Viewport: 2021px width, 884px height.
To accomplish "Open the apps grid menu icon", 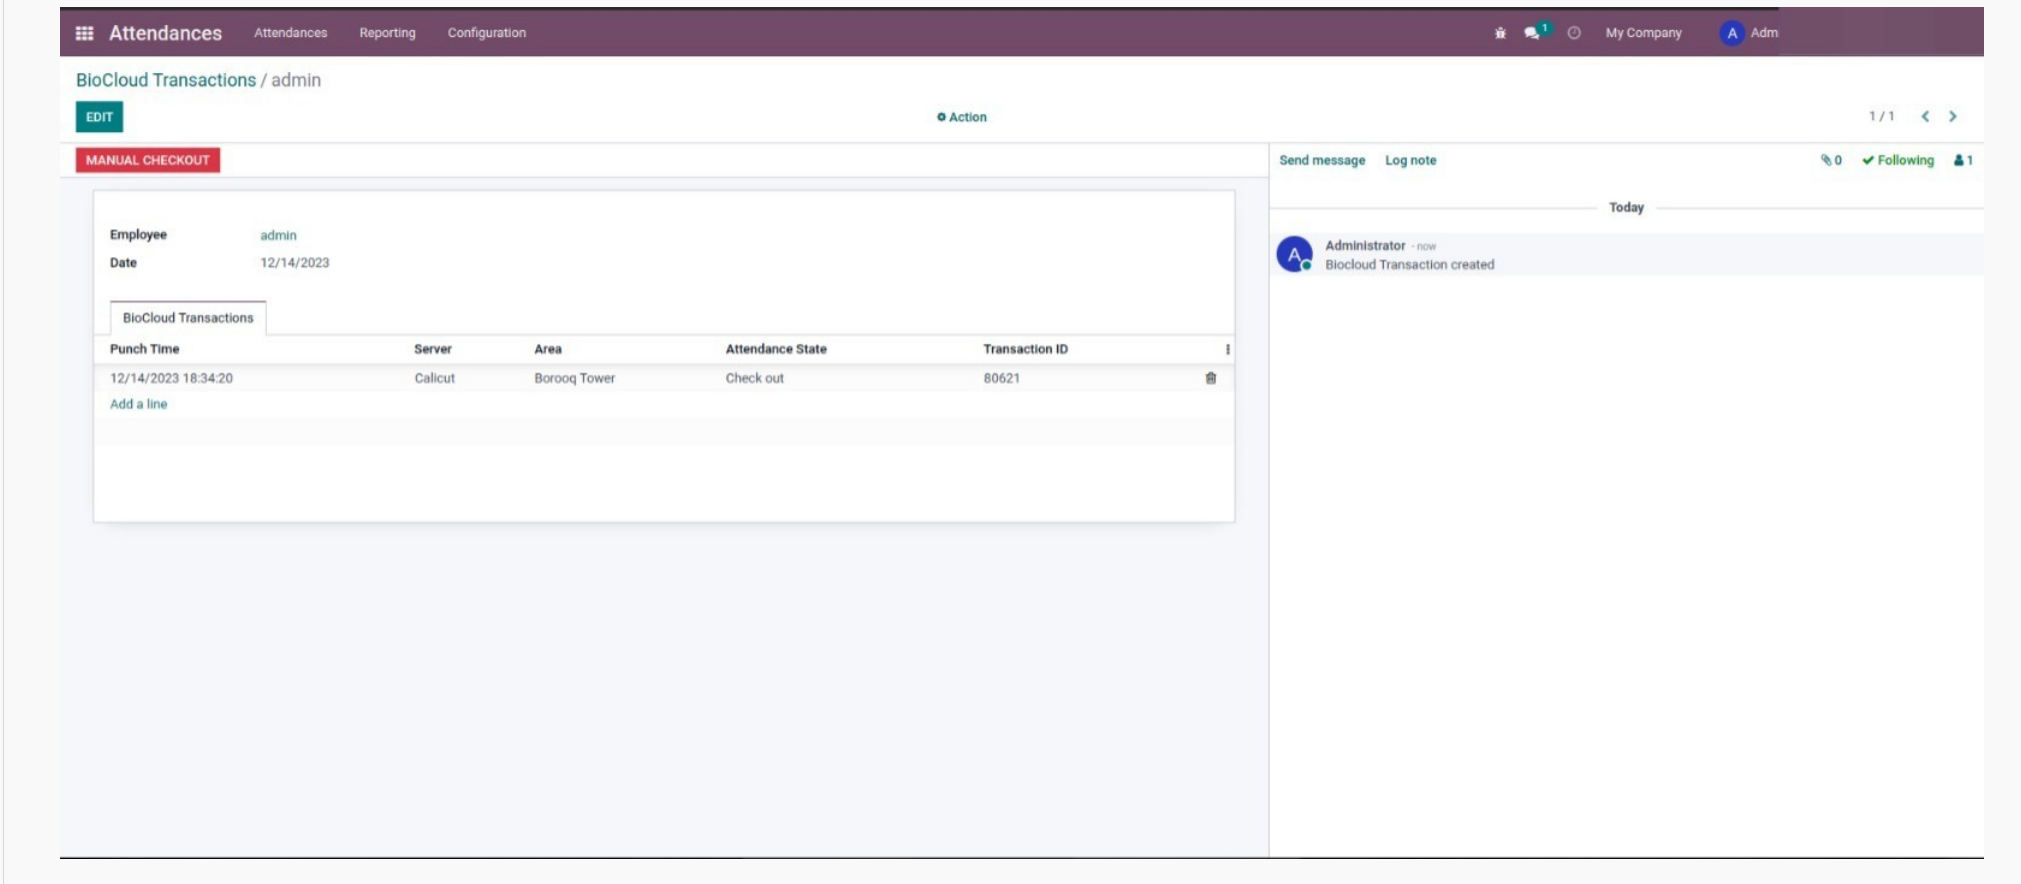I will [85, 33].
